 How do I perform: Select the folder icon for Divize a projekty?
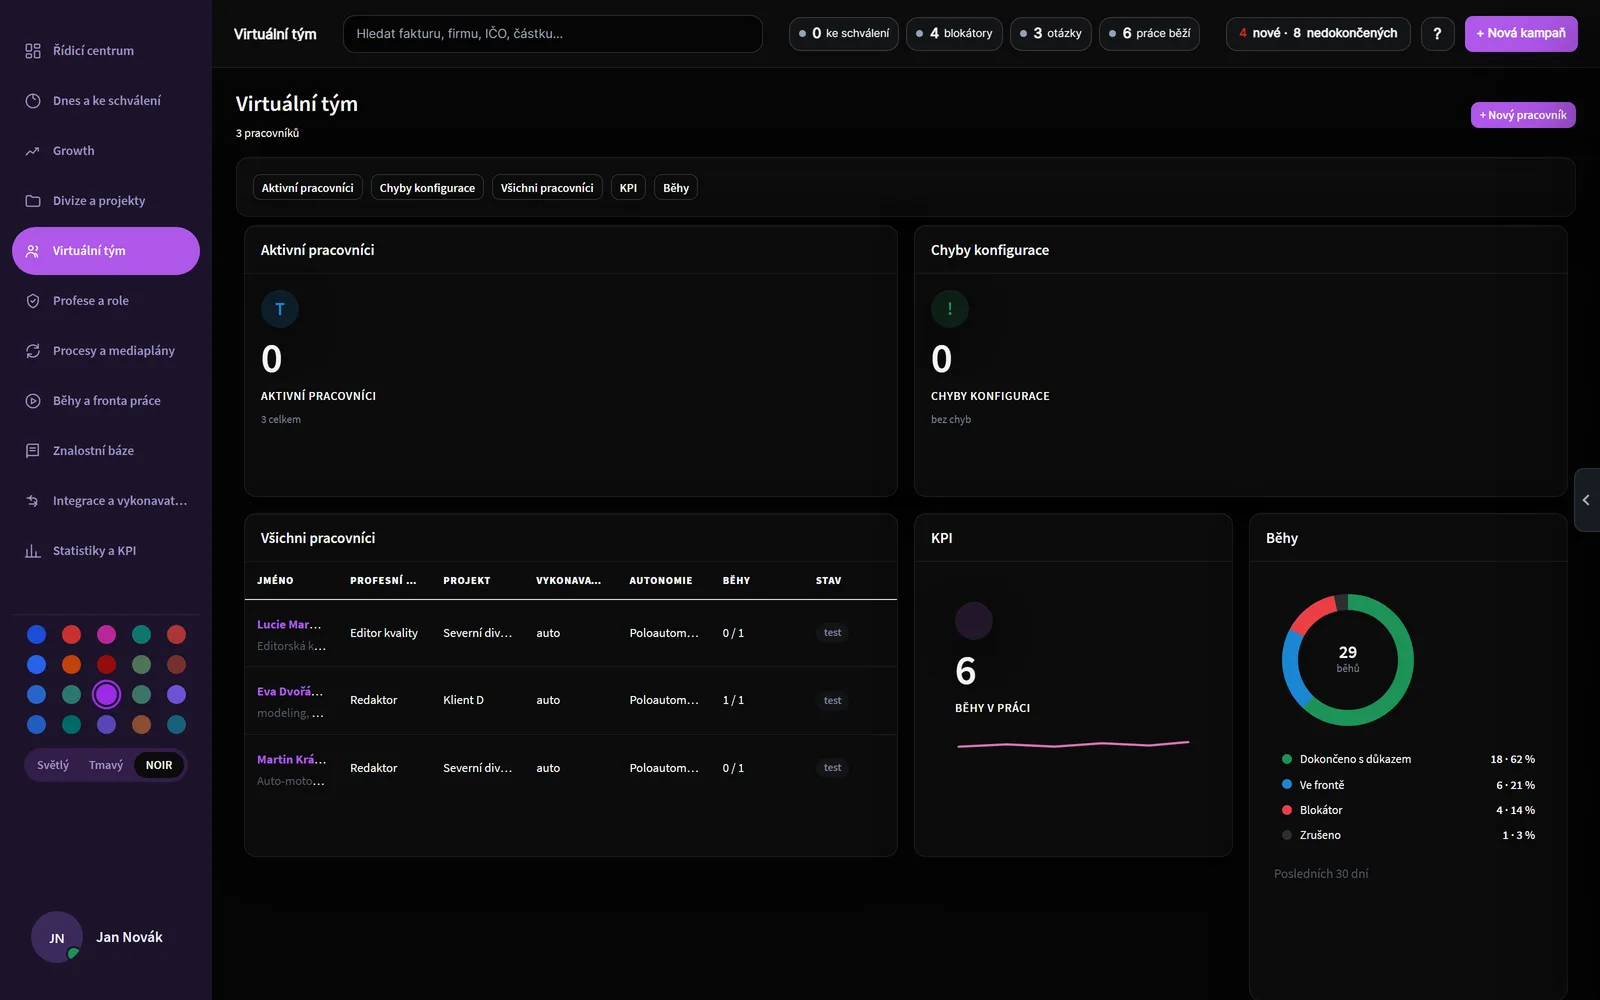pos(33,201)
